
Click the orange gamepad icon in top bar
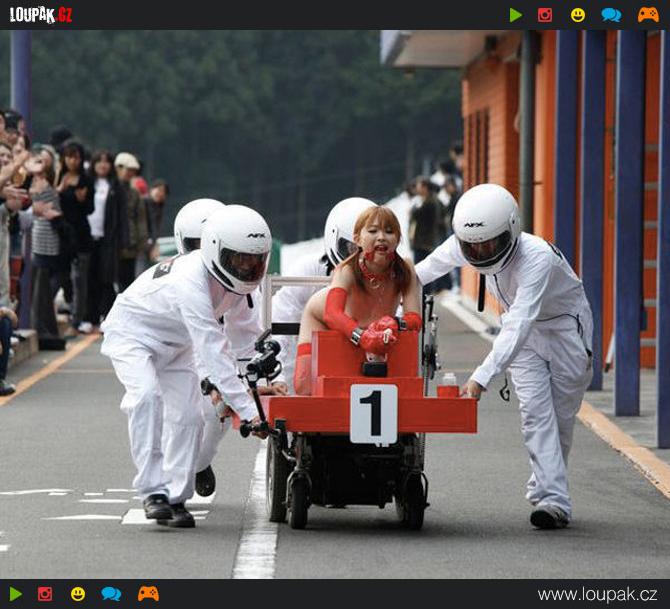click(x=648, y=15)
